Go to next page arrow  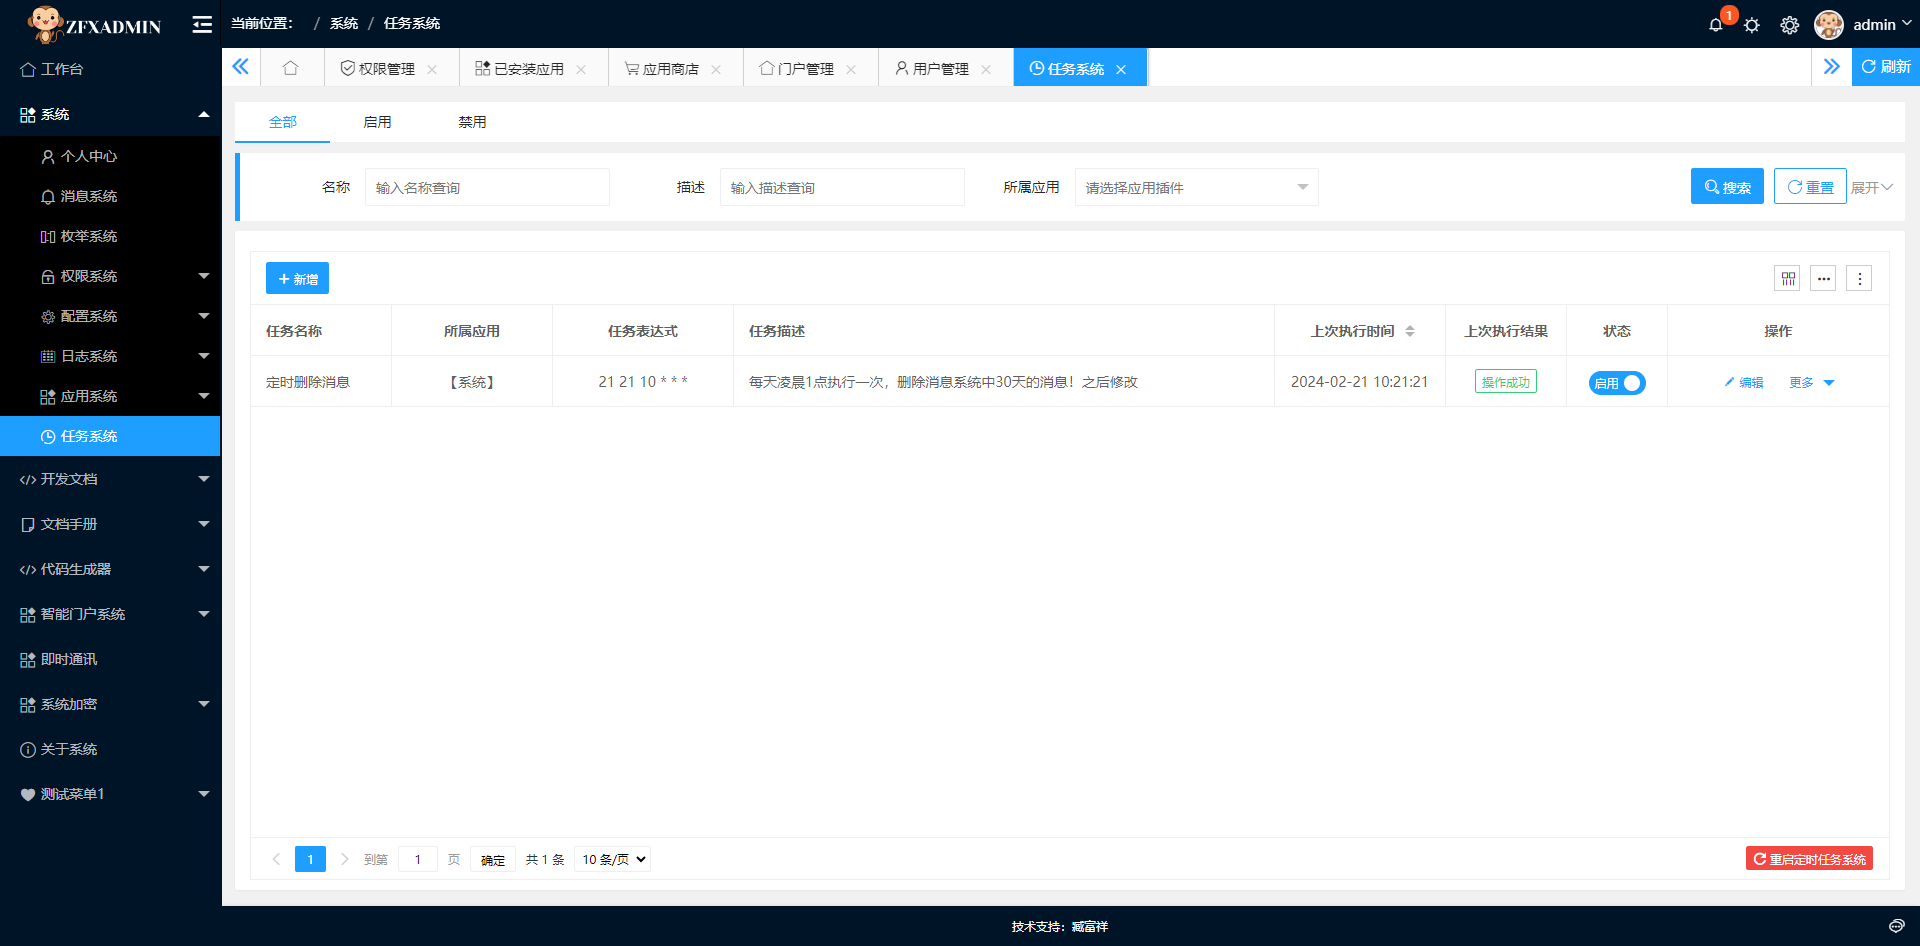[345, 859]
